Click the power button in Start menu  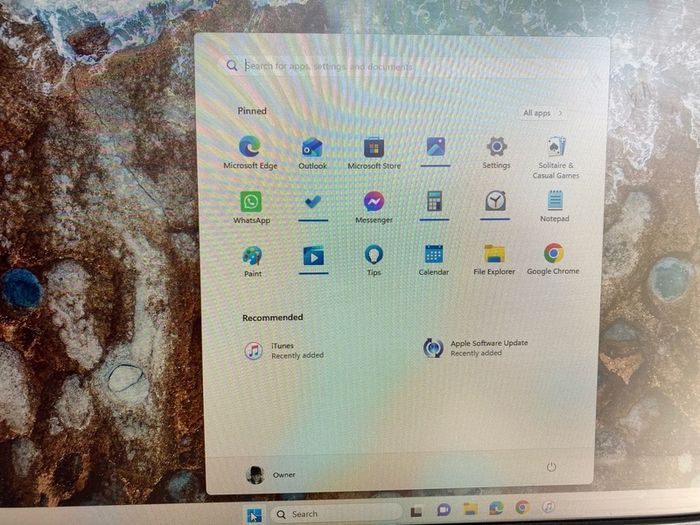tap(551, 467)
